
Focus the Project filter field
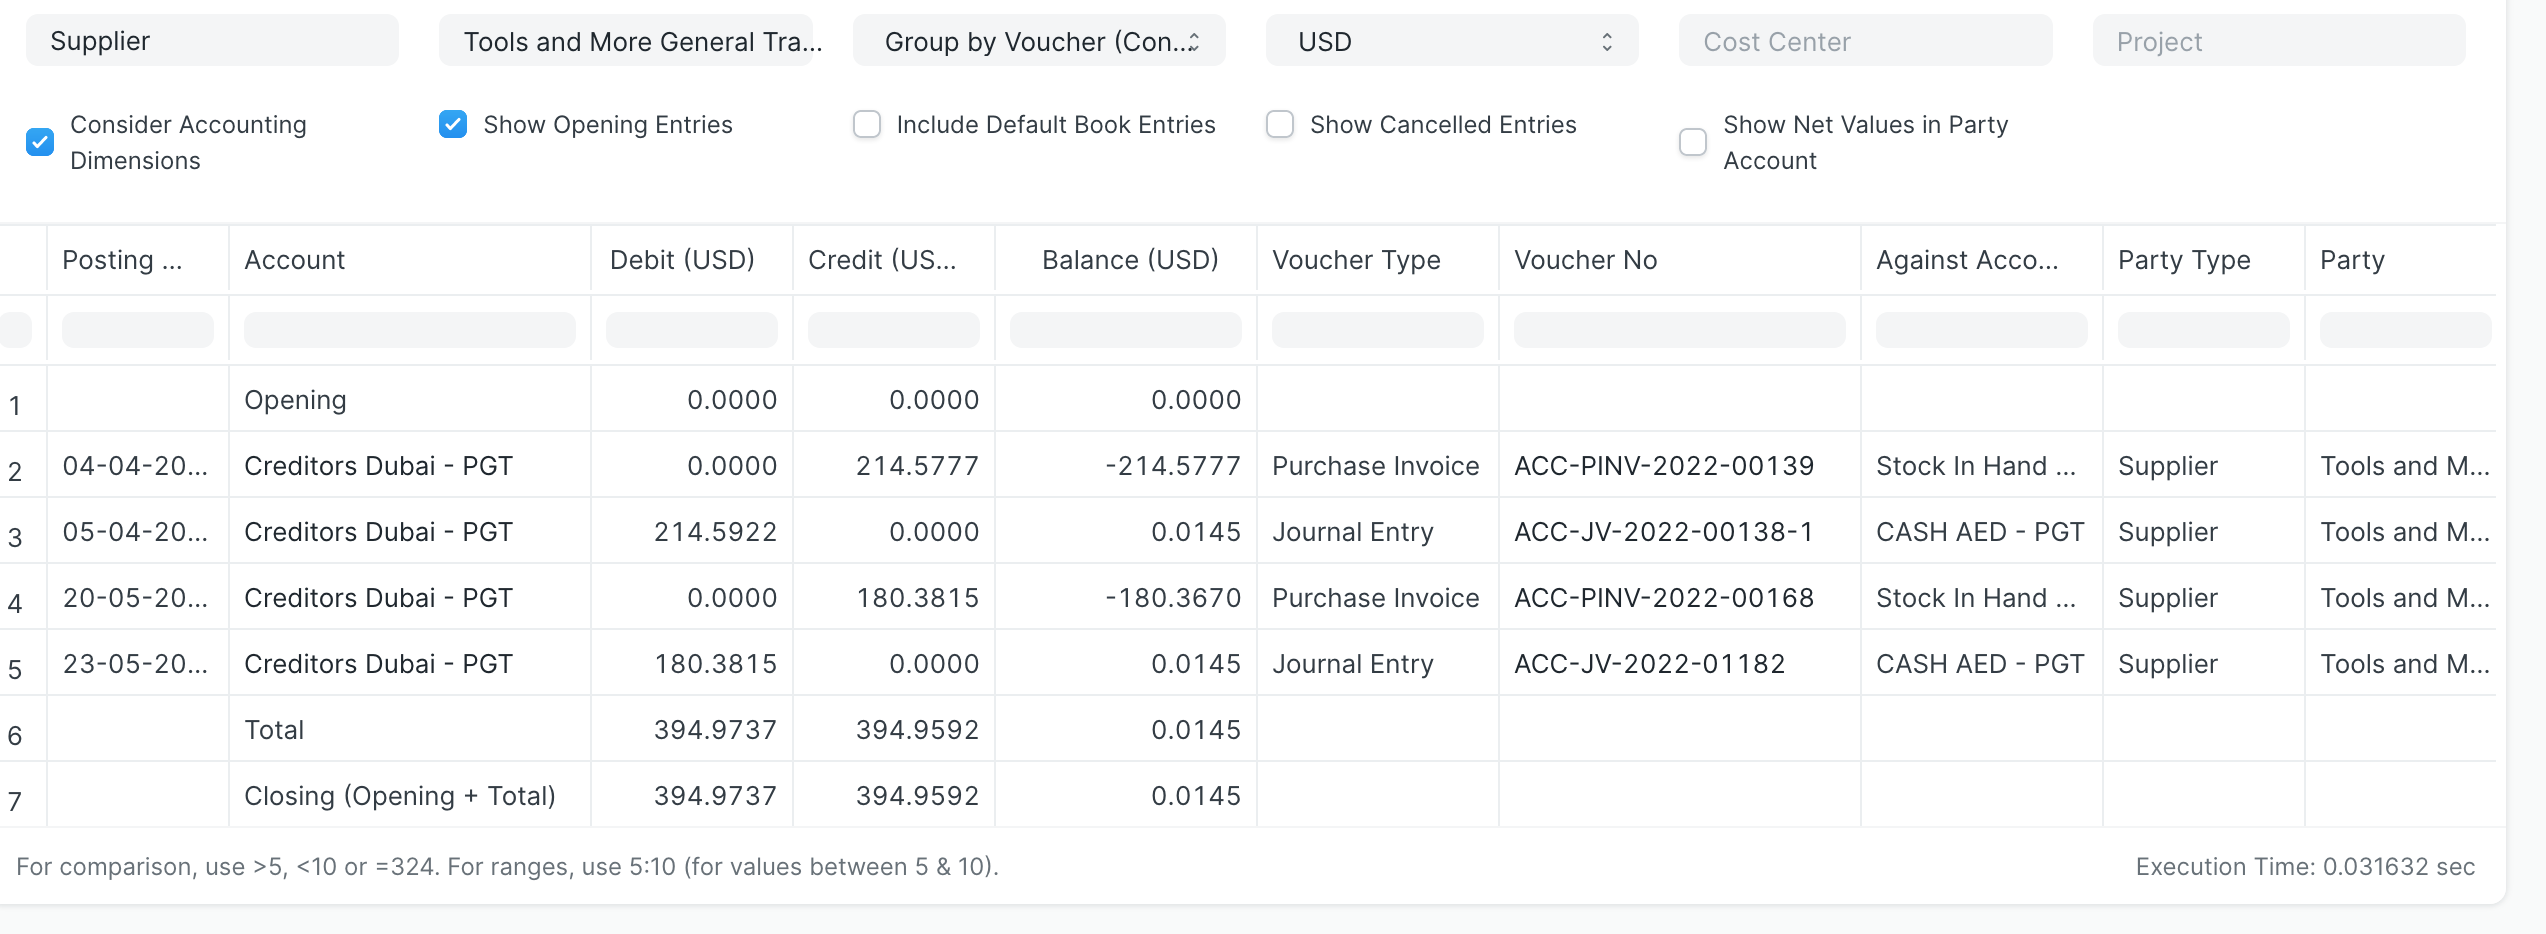click(x=2279, y=41)
